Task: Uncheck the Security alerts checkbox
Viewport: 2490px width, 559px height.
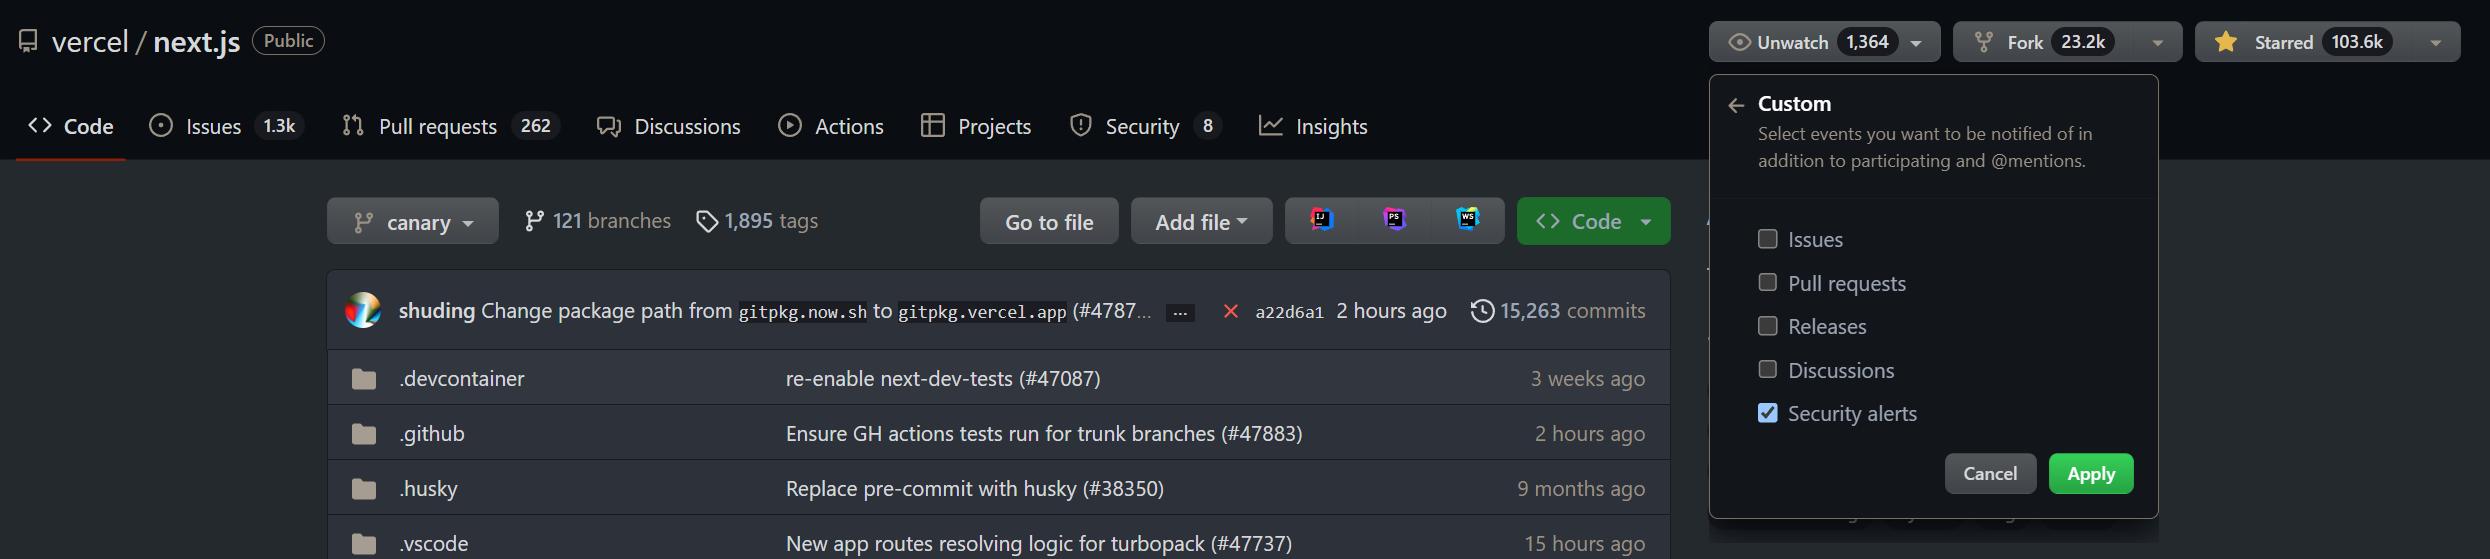Action: coord(1768,413)
